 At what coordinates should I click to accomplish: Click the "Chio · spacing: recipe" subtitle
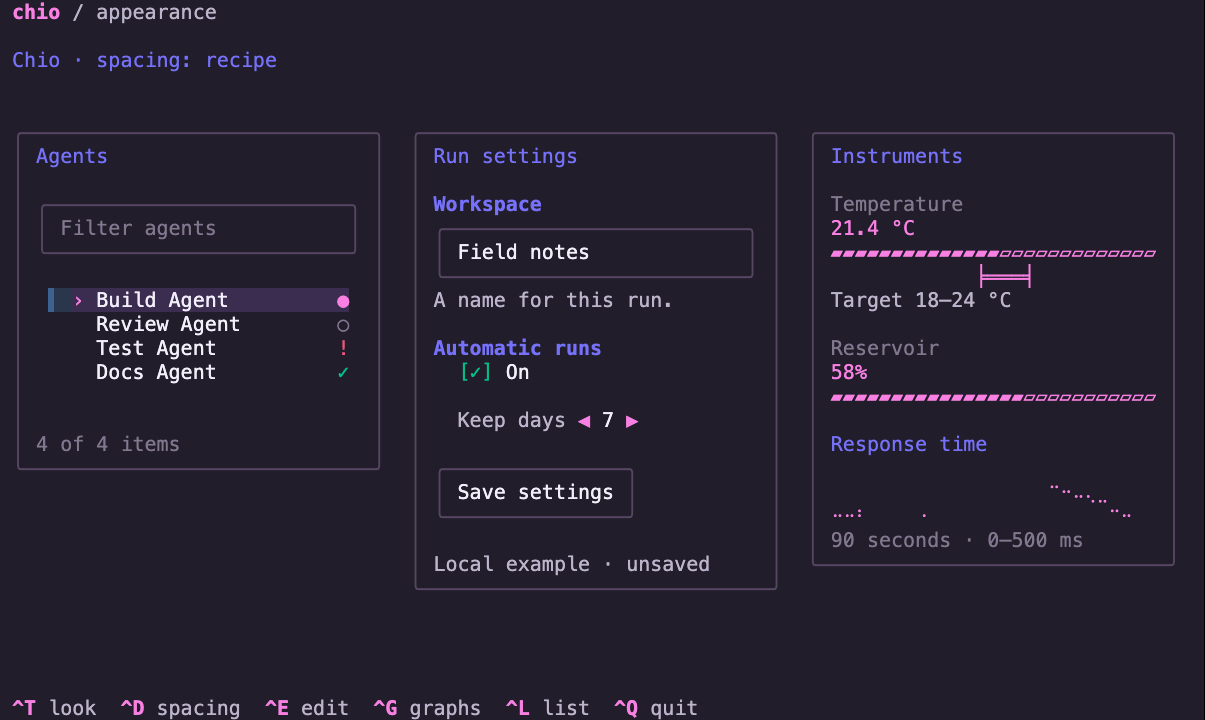[145, 60]
